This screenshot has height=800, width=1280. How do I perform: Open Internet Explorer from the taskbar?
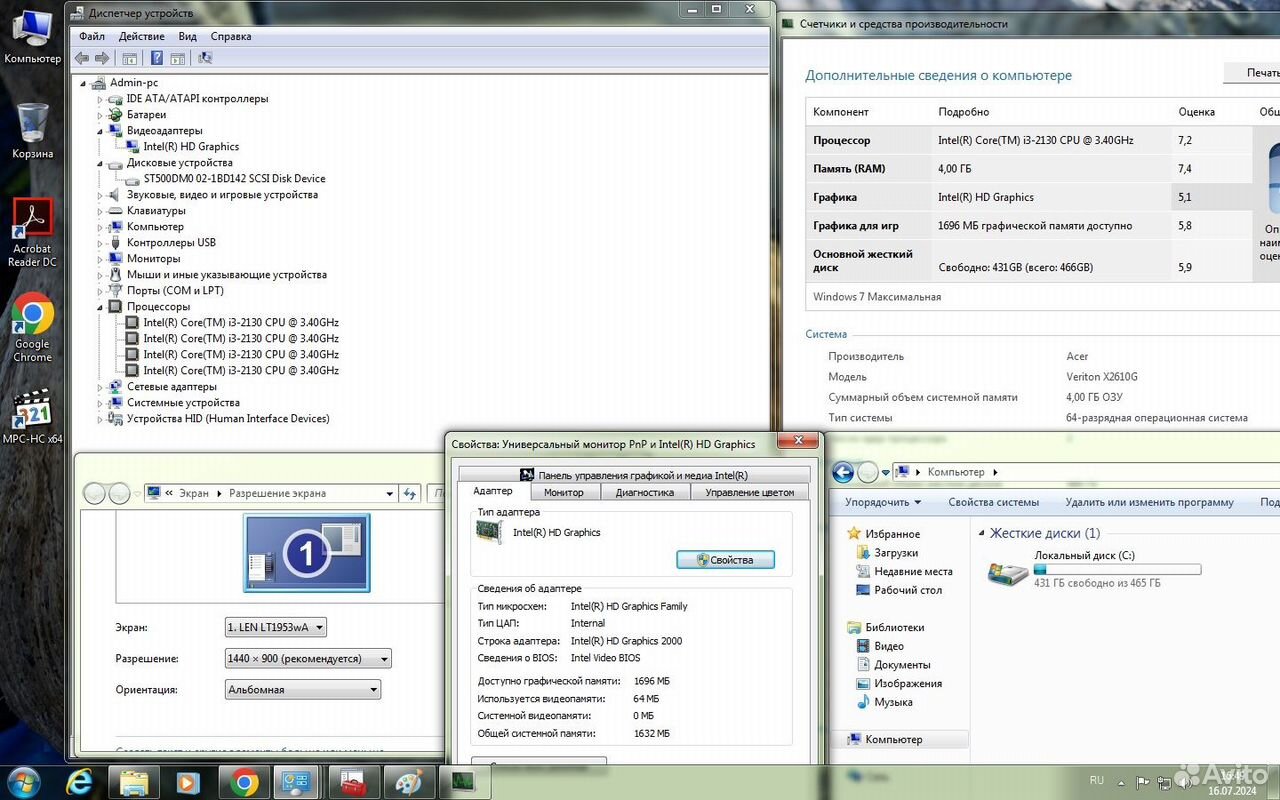tap(80, 782)
